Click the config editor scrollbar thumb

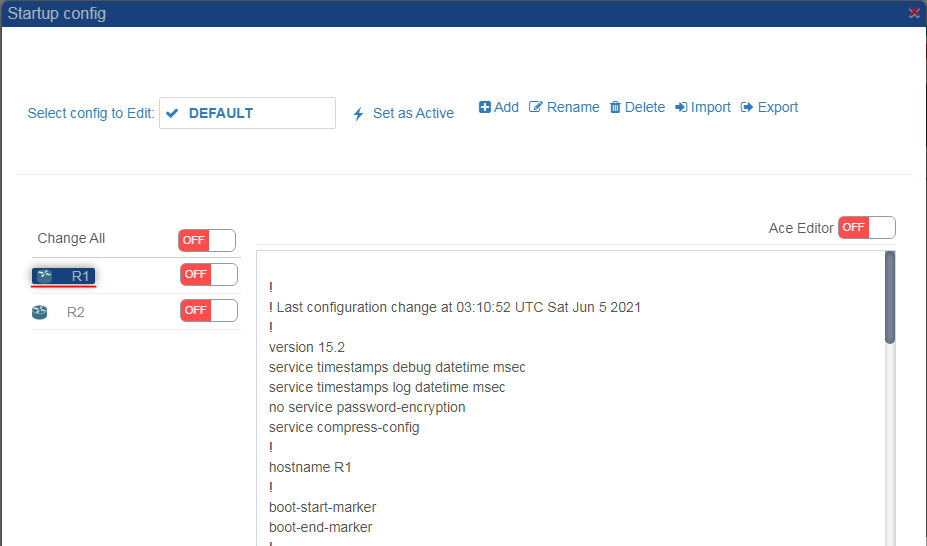pos(890,297)
